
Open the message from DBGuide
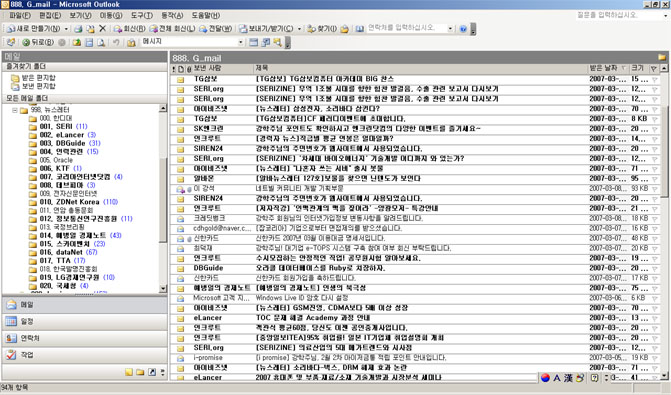415,268
